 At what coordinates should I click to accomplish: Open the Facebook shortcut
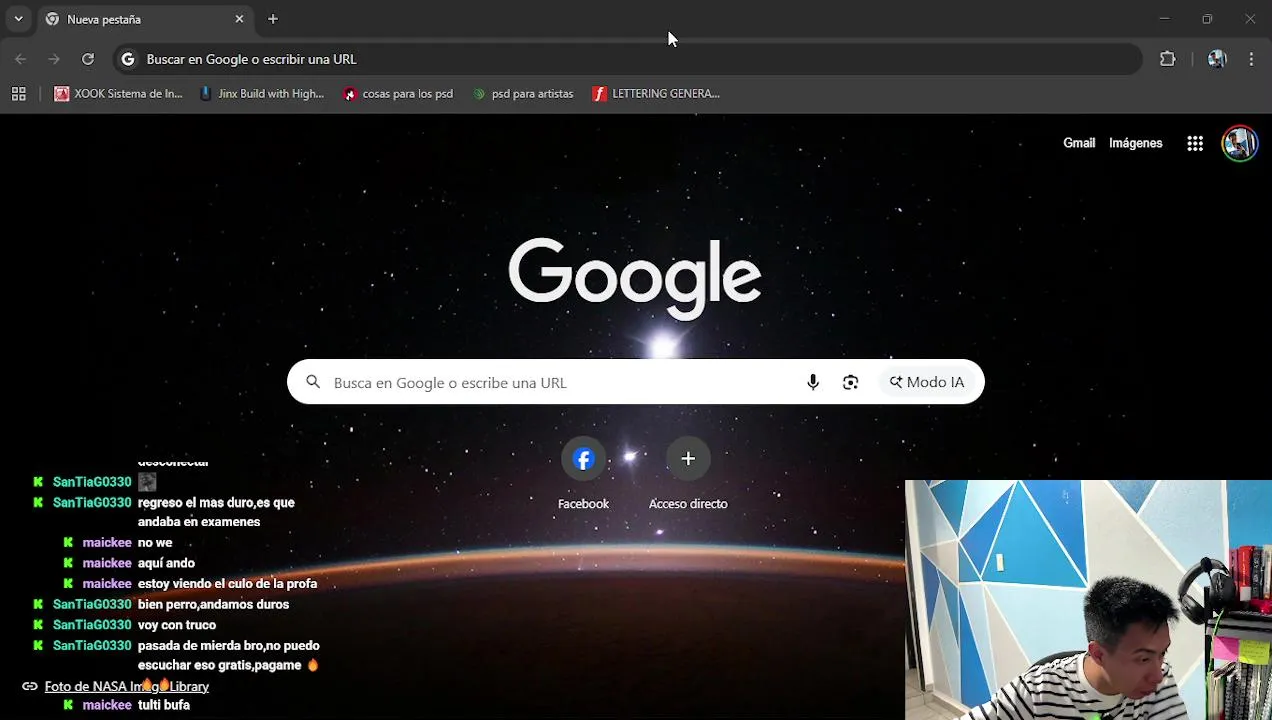583,475
